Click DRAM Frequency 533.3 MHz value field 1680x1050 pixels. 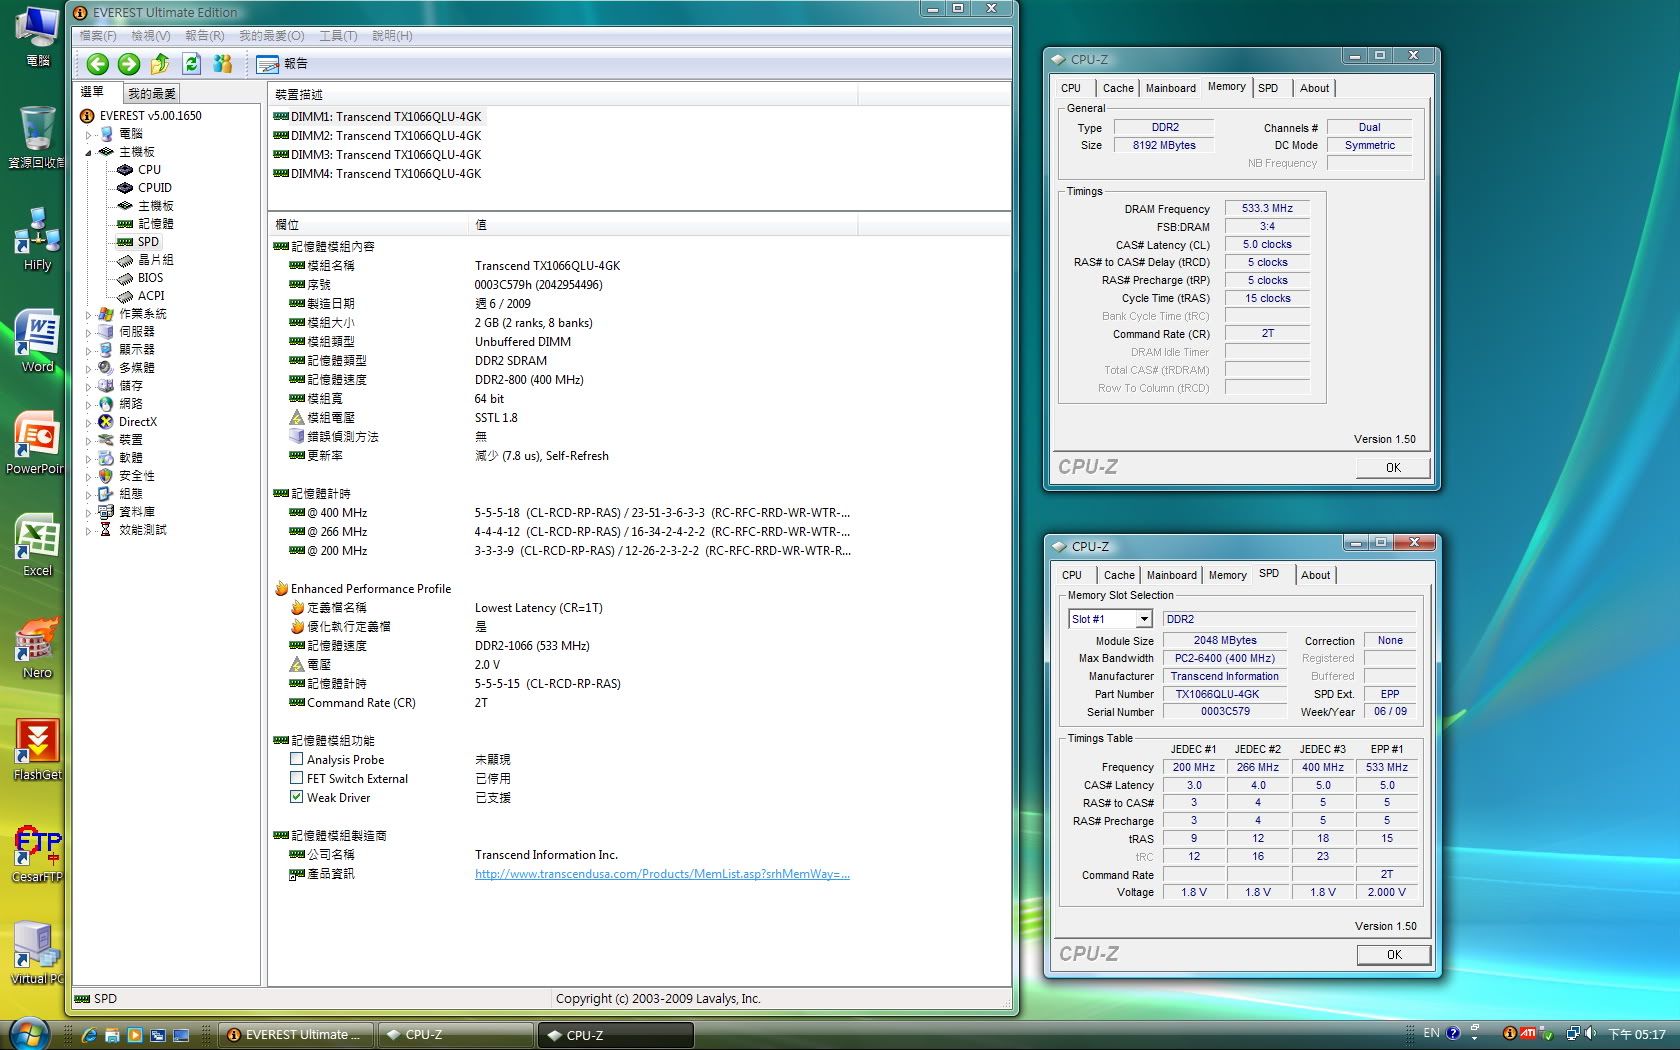pyautogui.click(x=1267, y=209)
